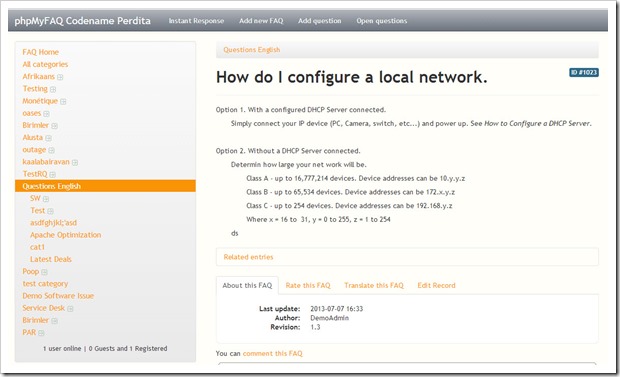Screen dimensions: 620x377
Task: Open the Monétique category link
Action: click(x=40, y=101)
